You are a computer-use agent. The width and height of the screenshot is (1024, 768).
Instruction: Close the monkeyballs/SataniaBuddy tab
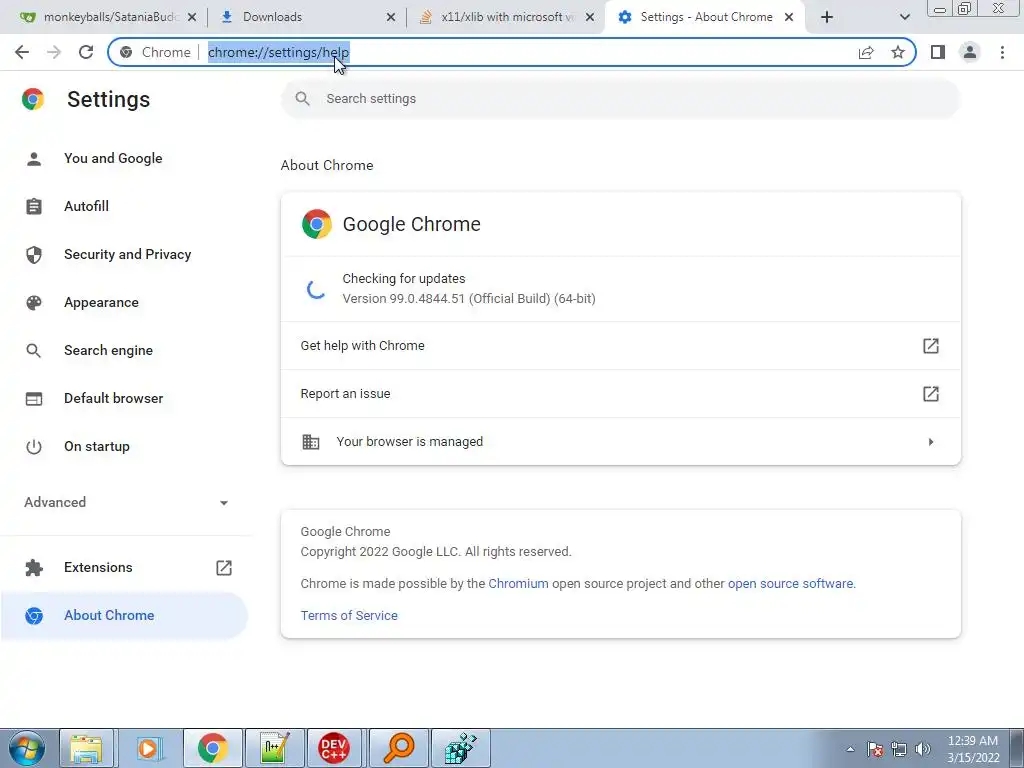(x=192, y=18)
